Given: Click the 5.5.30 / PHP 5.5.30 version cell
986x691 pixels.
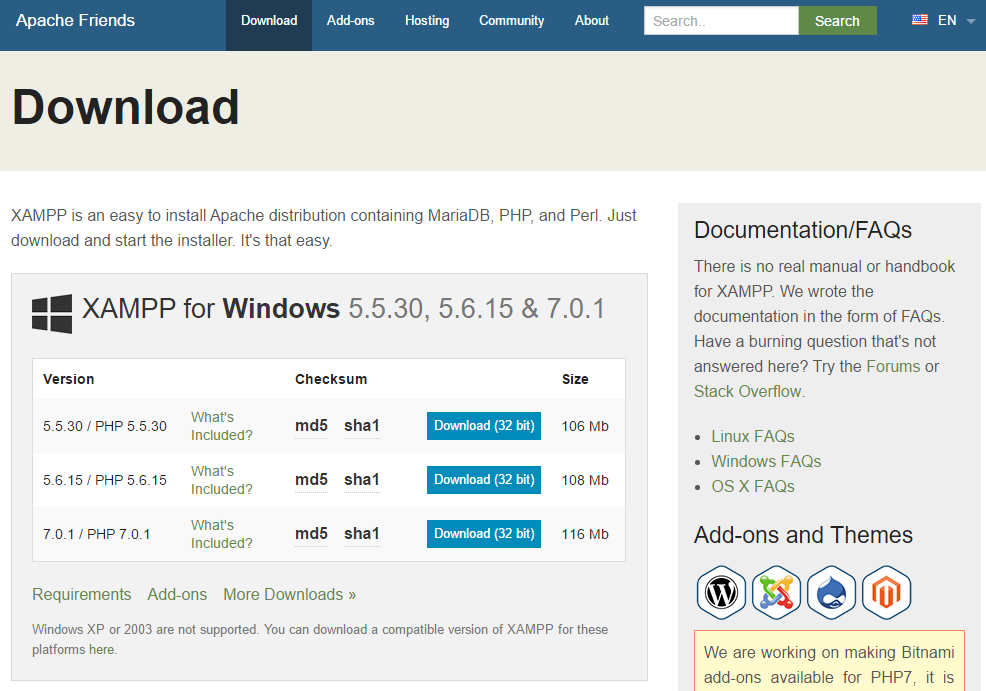Looking at the screenshot, I should [x=105, y=426].
